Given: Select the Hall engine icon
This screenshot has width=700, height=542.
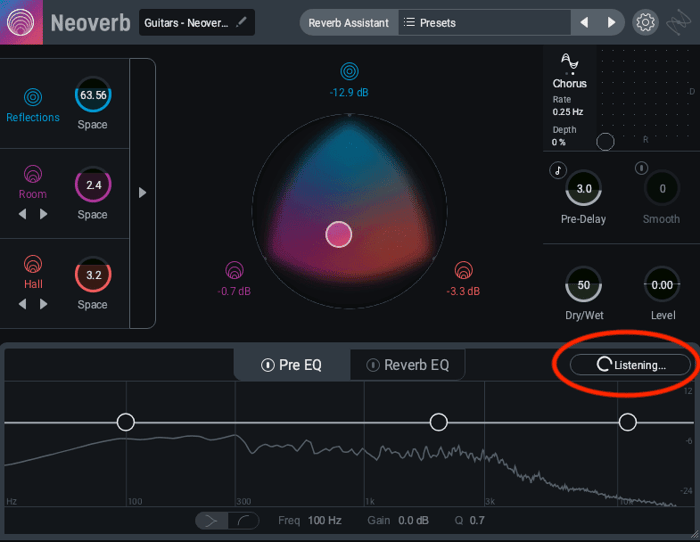Looking at the screenshot, I should point(33,264).
